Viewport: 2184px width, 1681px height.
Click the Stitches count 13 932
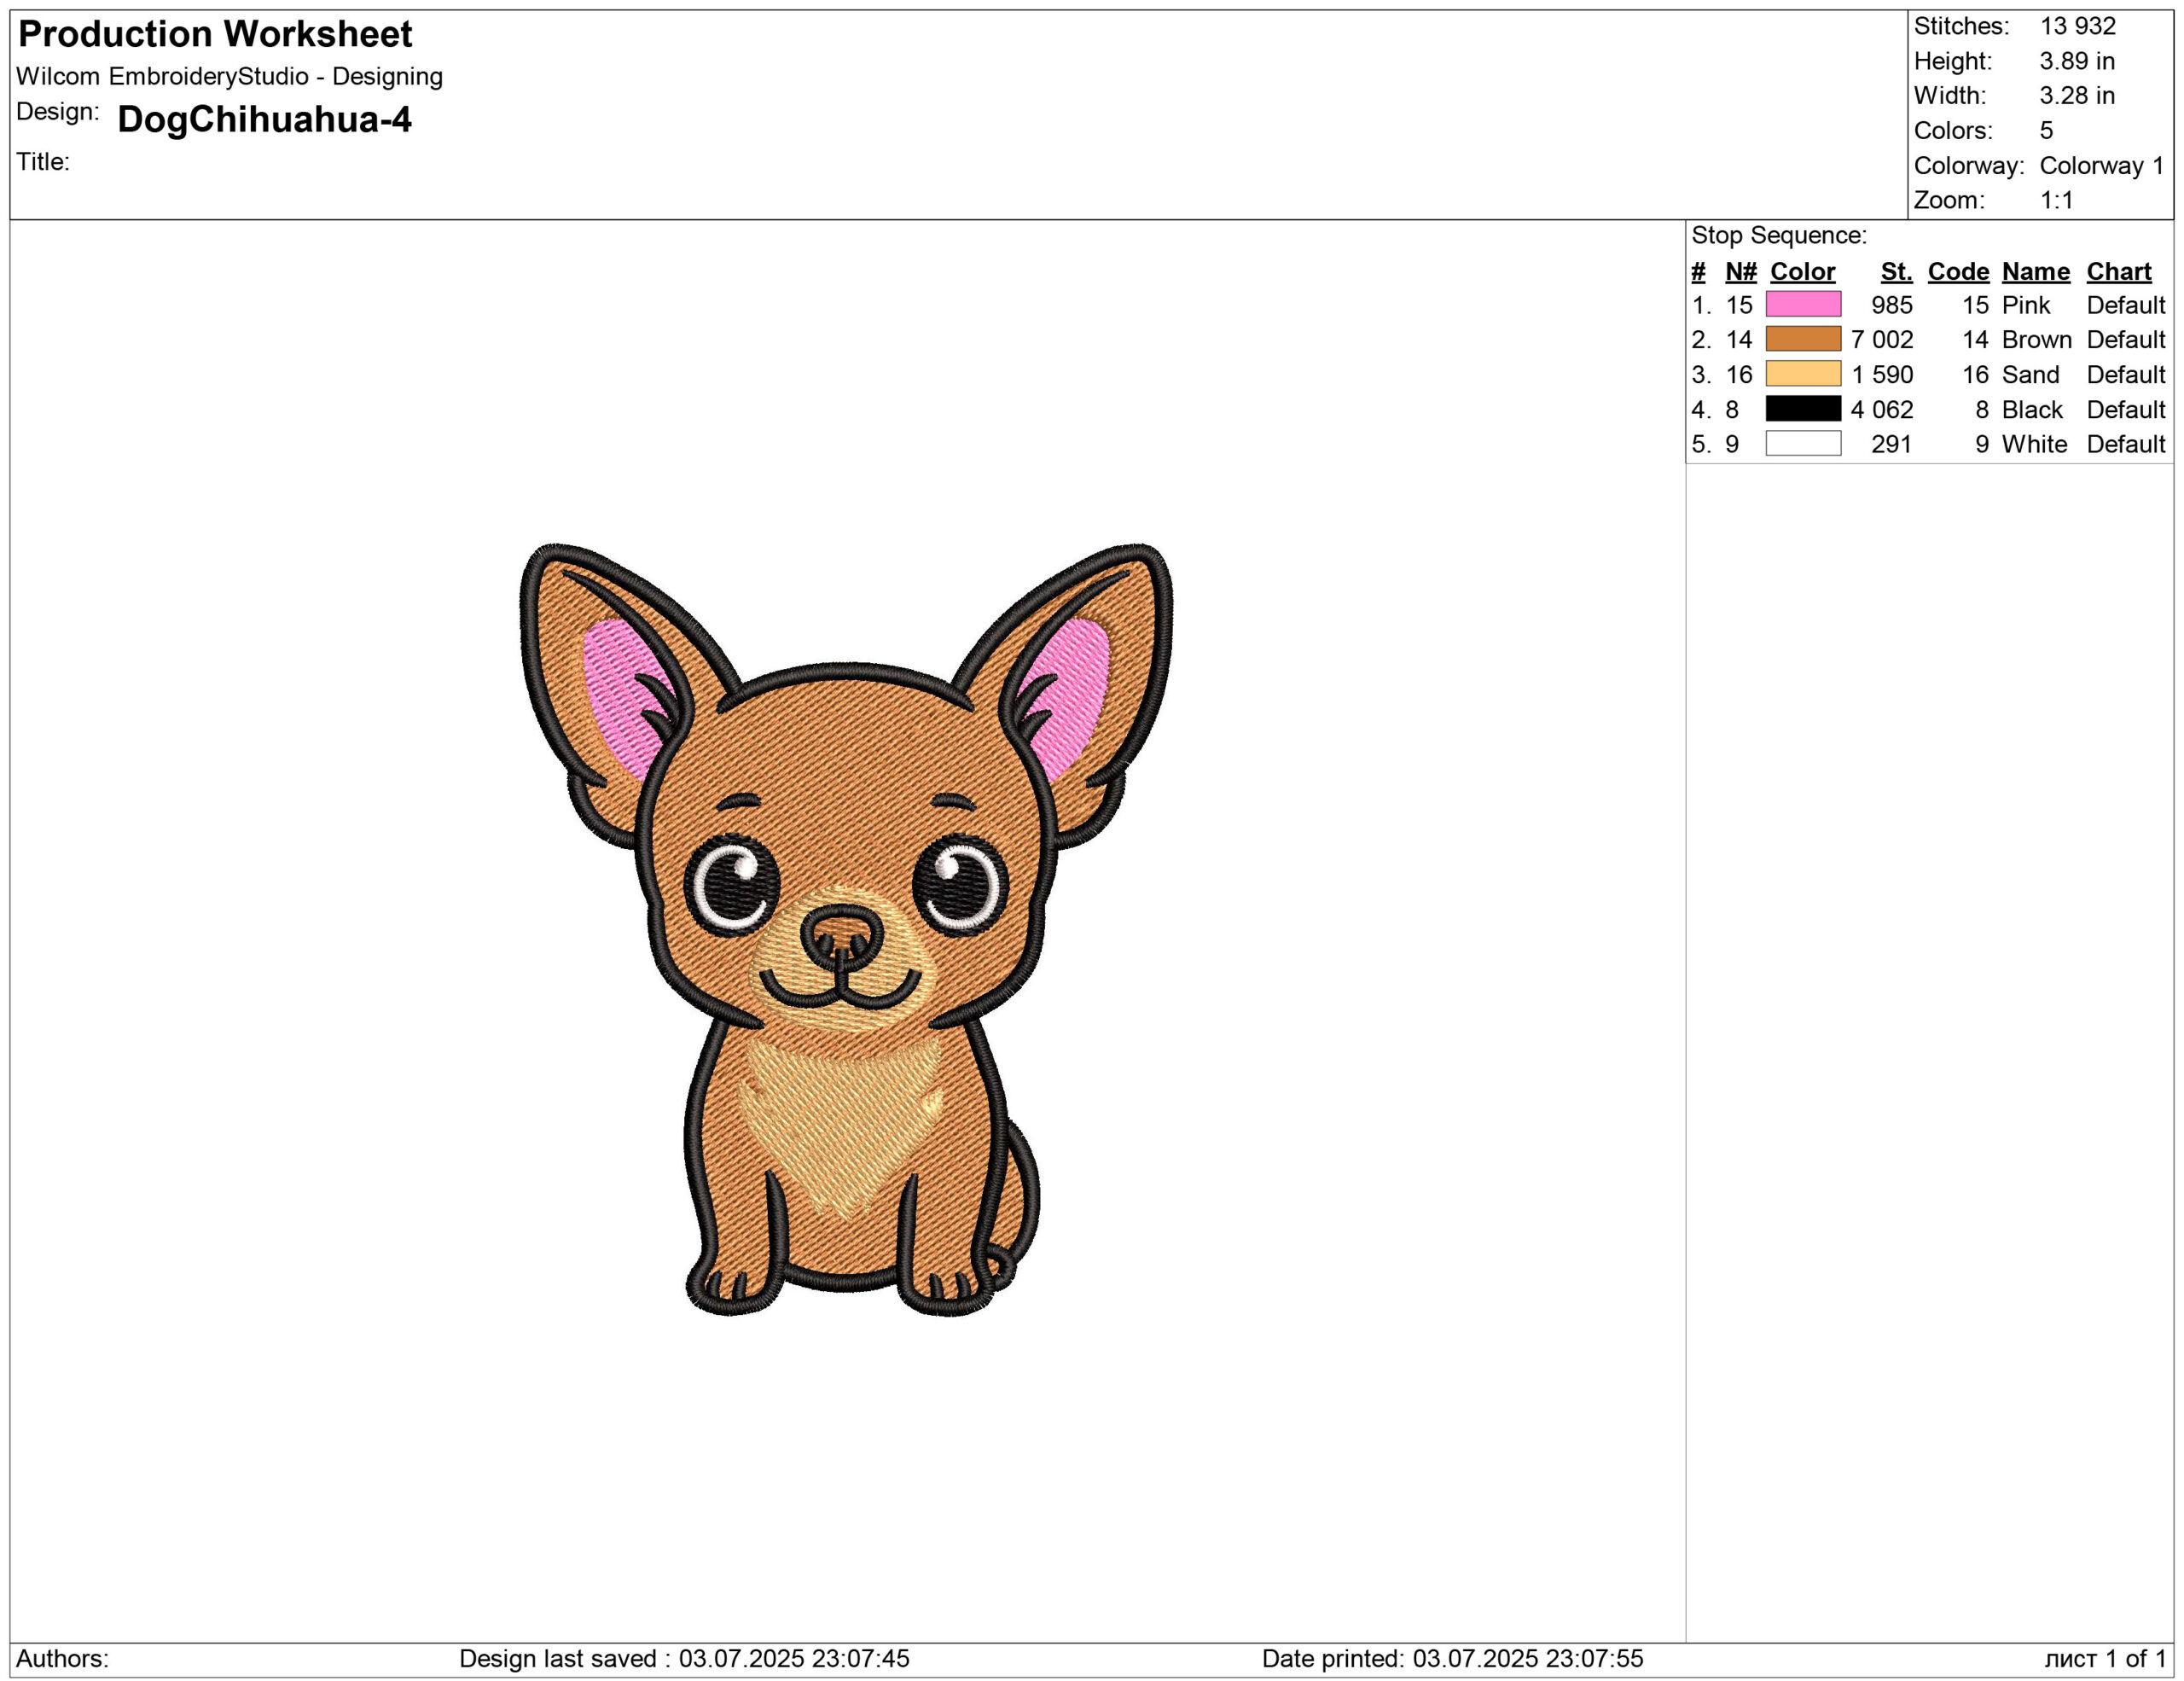point(2077,26)
